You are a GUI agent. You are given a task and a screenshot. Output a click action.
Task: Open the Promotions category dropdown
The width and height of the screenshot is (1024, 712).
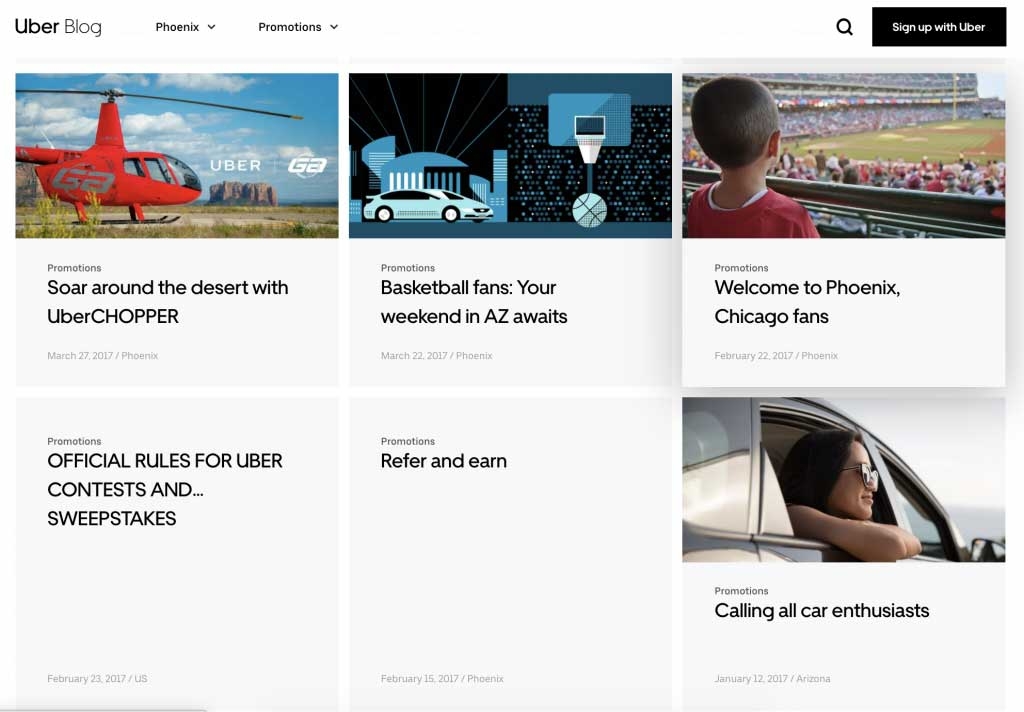click(x=298, y=27)
